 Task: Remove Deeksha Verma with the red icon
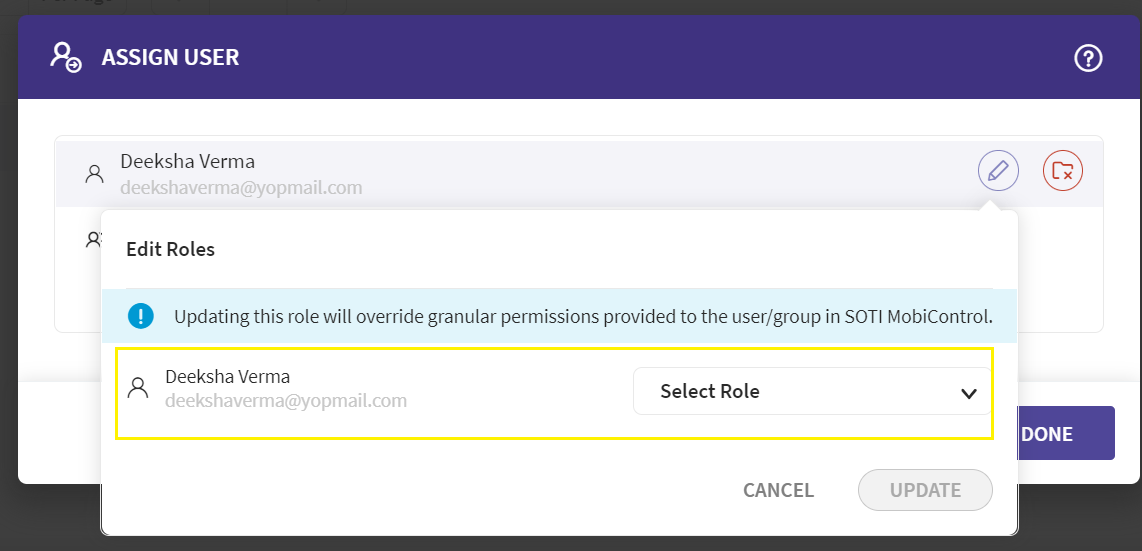[x=1063, y=171]
